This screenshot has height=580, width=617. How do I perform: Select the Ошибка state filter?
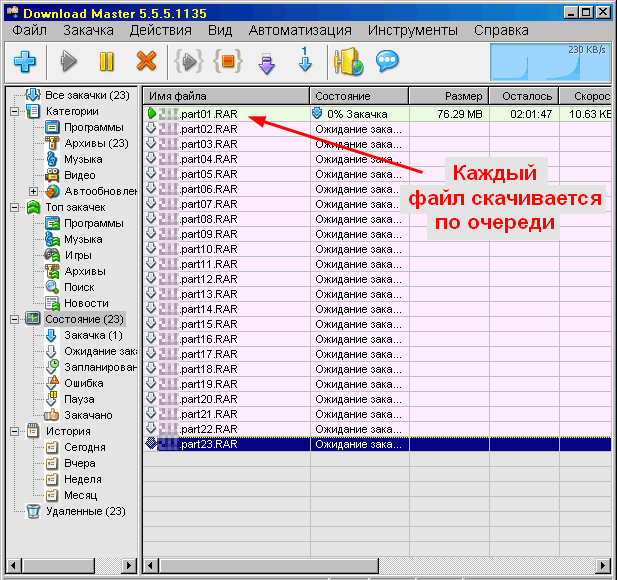click(x=84, y=383)
